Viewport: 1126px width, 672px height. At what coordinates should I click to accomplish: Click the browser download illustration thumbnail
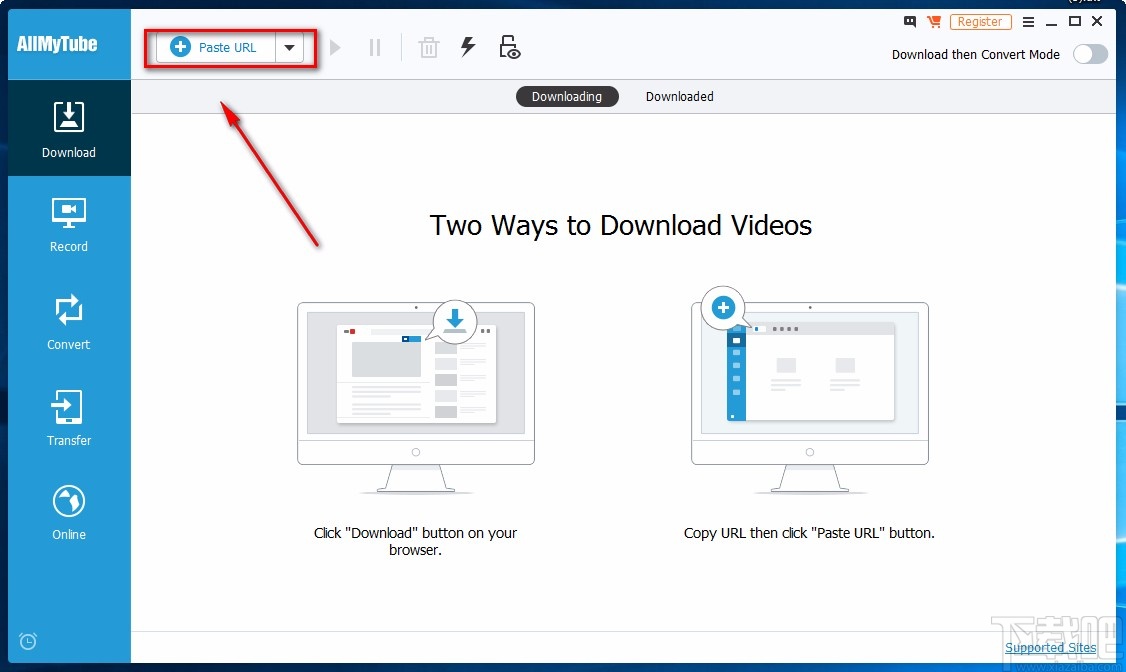pos(416,397)
